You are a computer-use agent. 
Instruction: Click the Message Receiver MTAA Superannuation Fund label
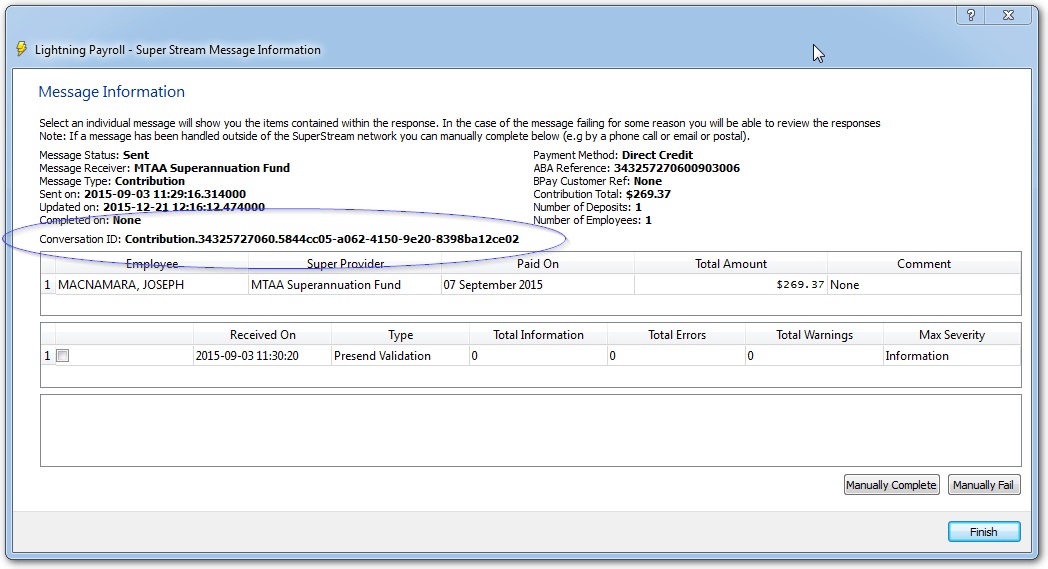click(x=164, y=168)
